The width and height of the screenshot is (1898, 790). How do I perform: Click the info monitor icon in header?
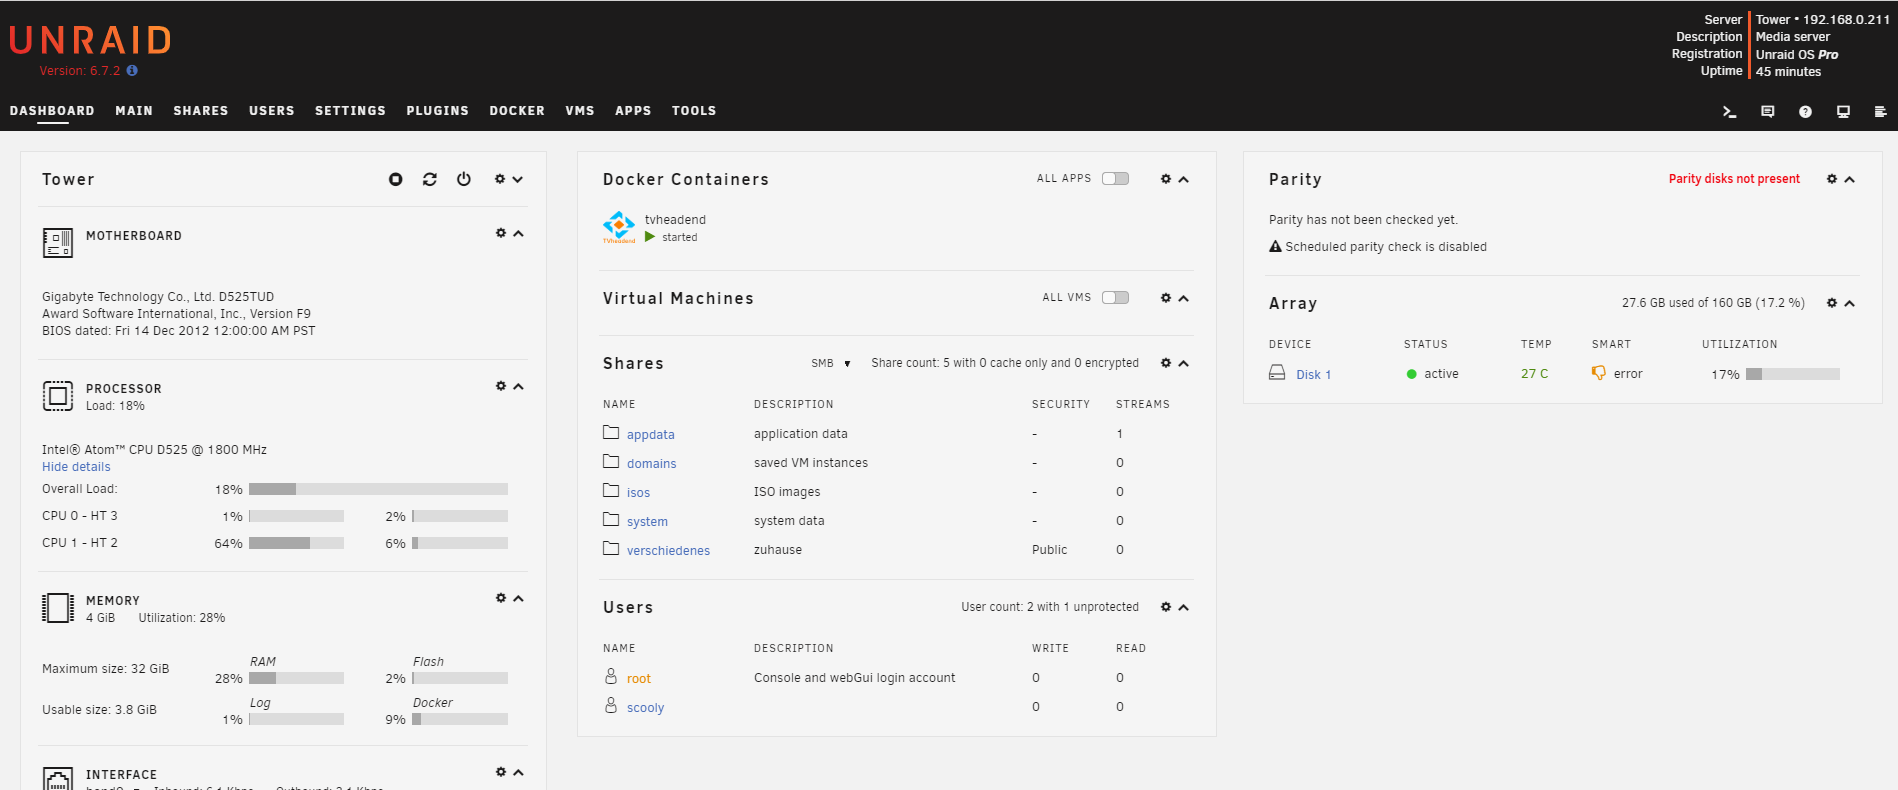(1843, 112)
